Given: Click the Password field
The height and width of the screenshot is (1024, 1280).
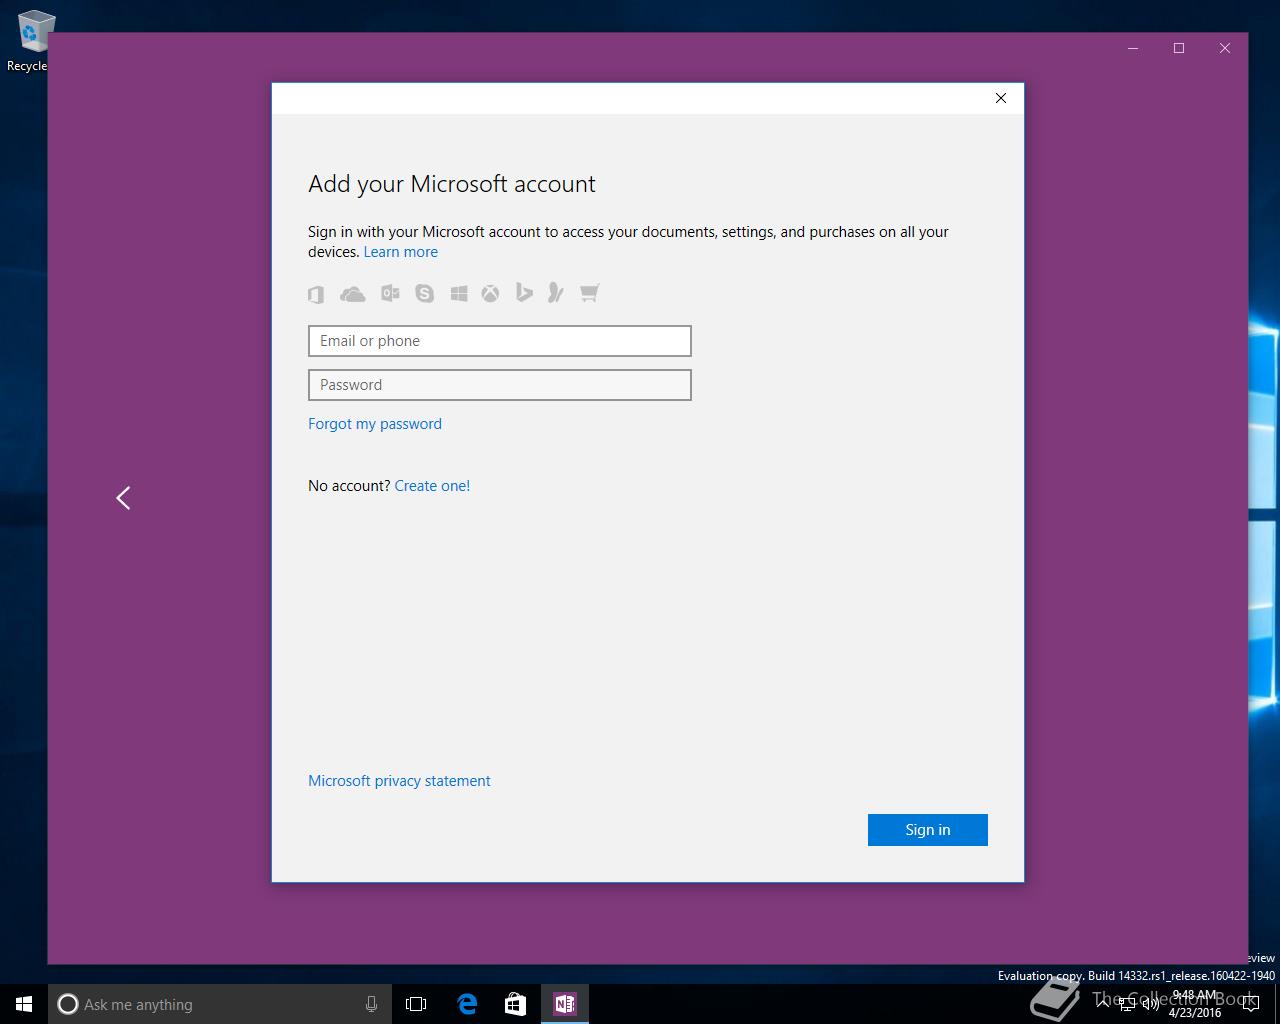Looking at the screenshot, I should pos(500,385).
